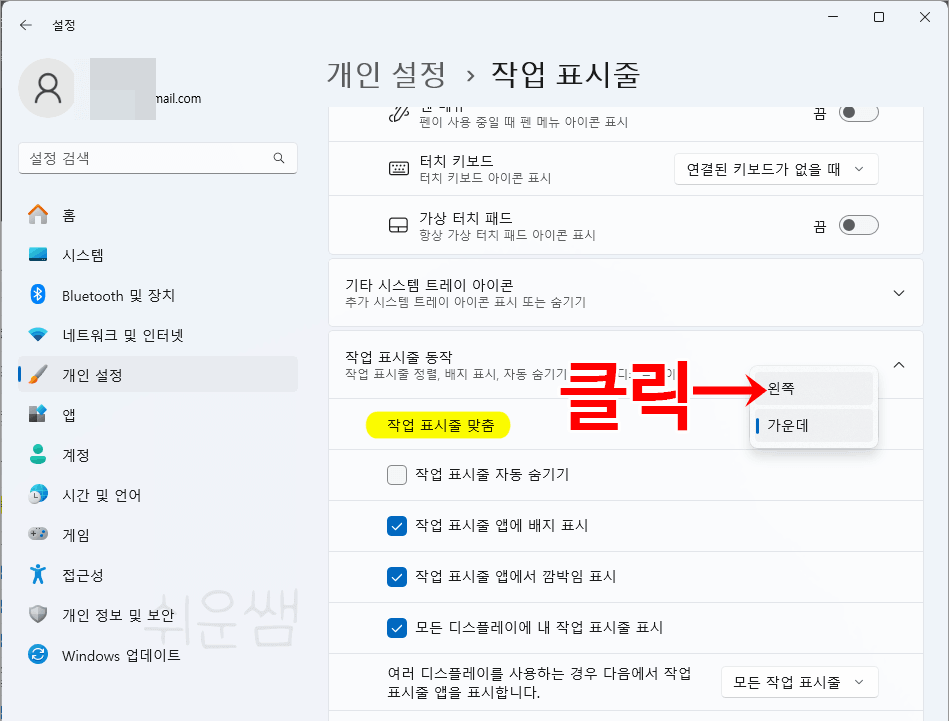Open 게임 settings category
The image size is (949, 721).
coord(158,535)
